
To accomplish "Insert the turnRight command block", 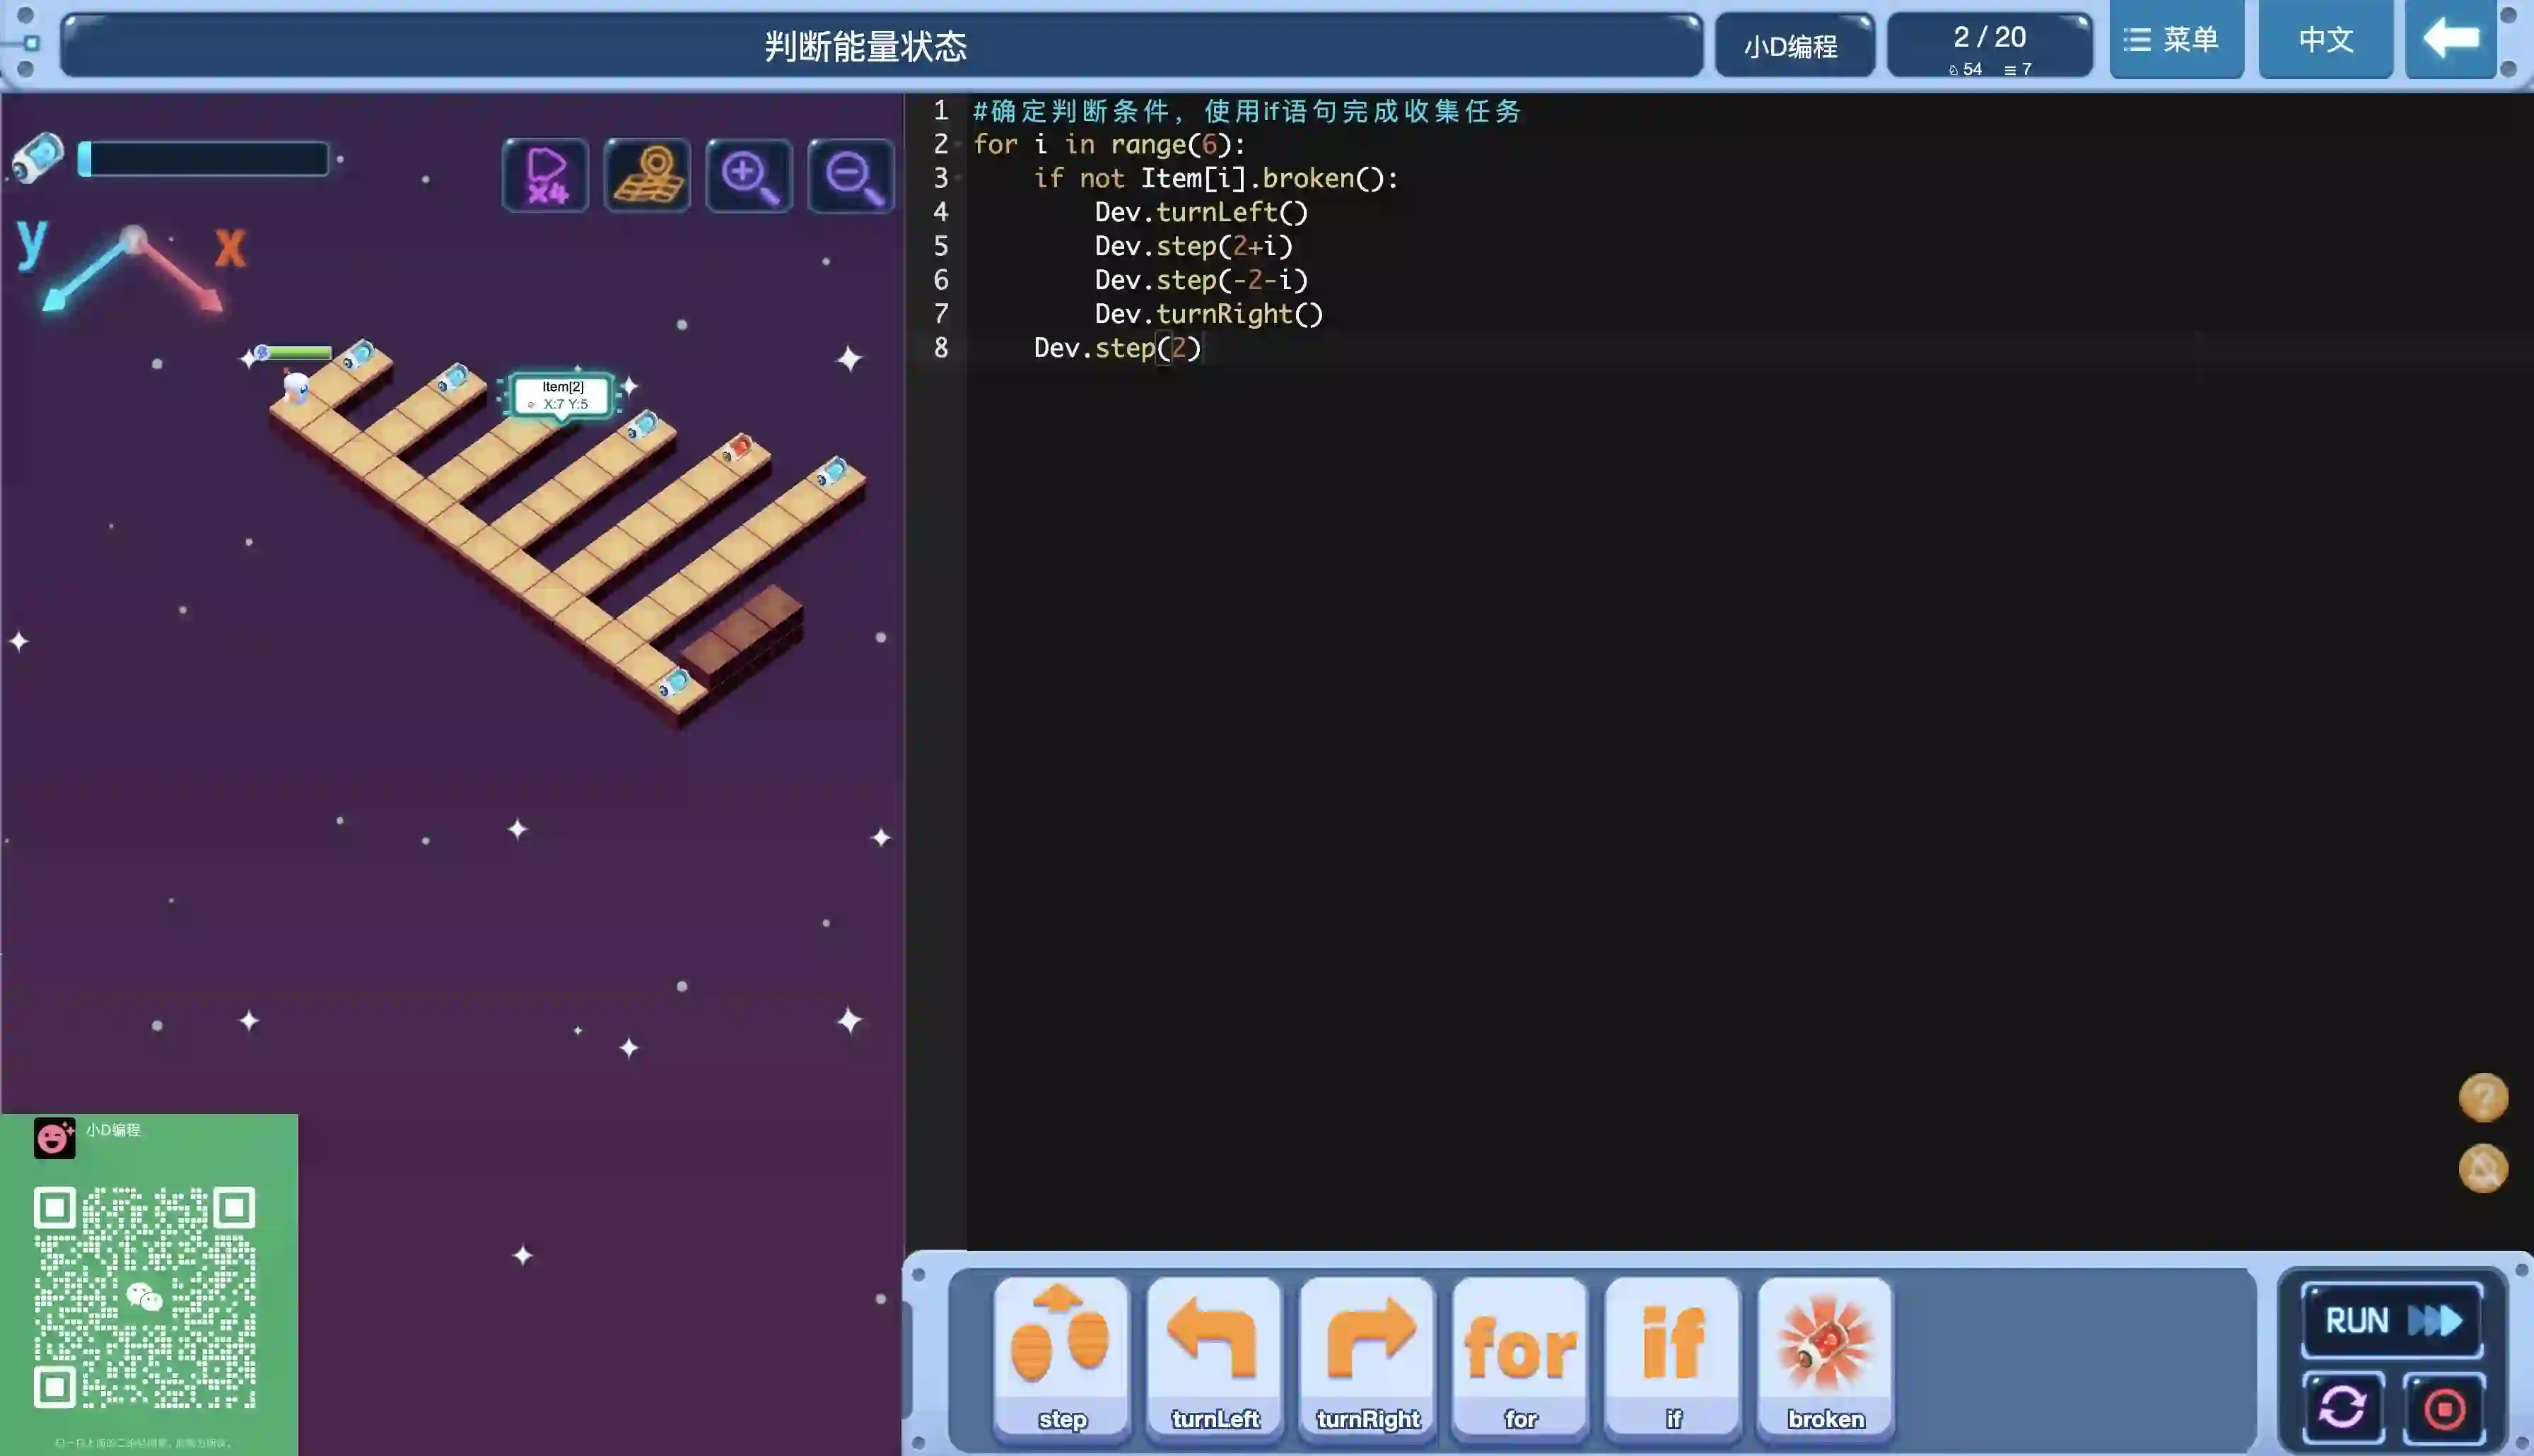I will [x=1367, y=1354].
